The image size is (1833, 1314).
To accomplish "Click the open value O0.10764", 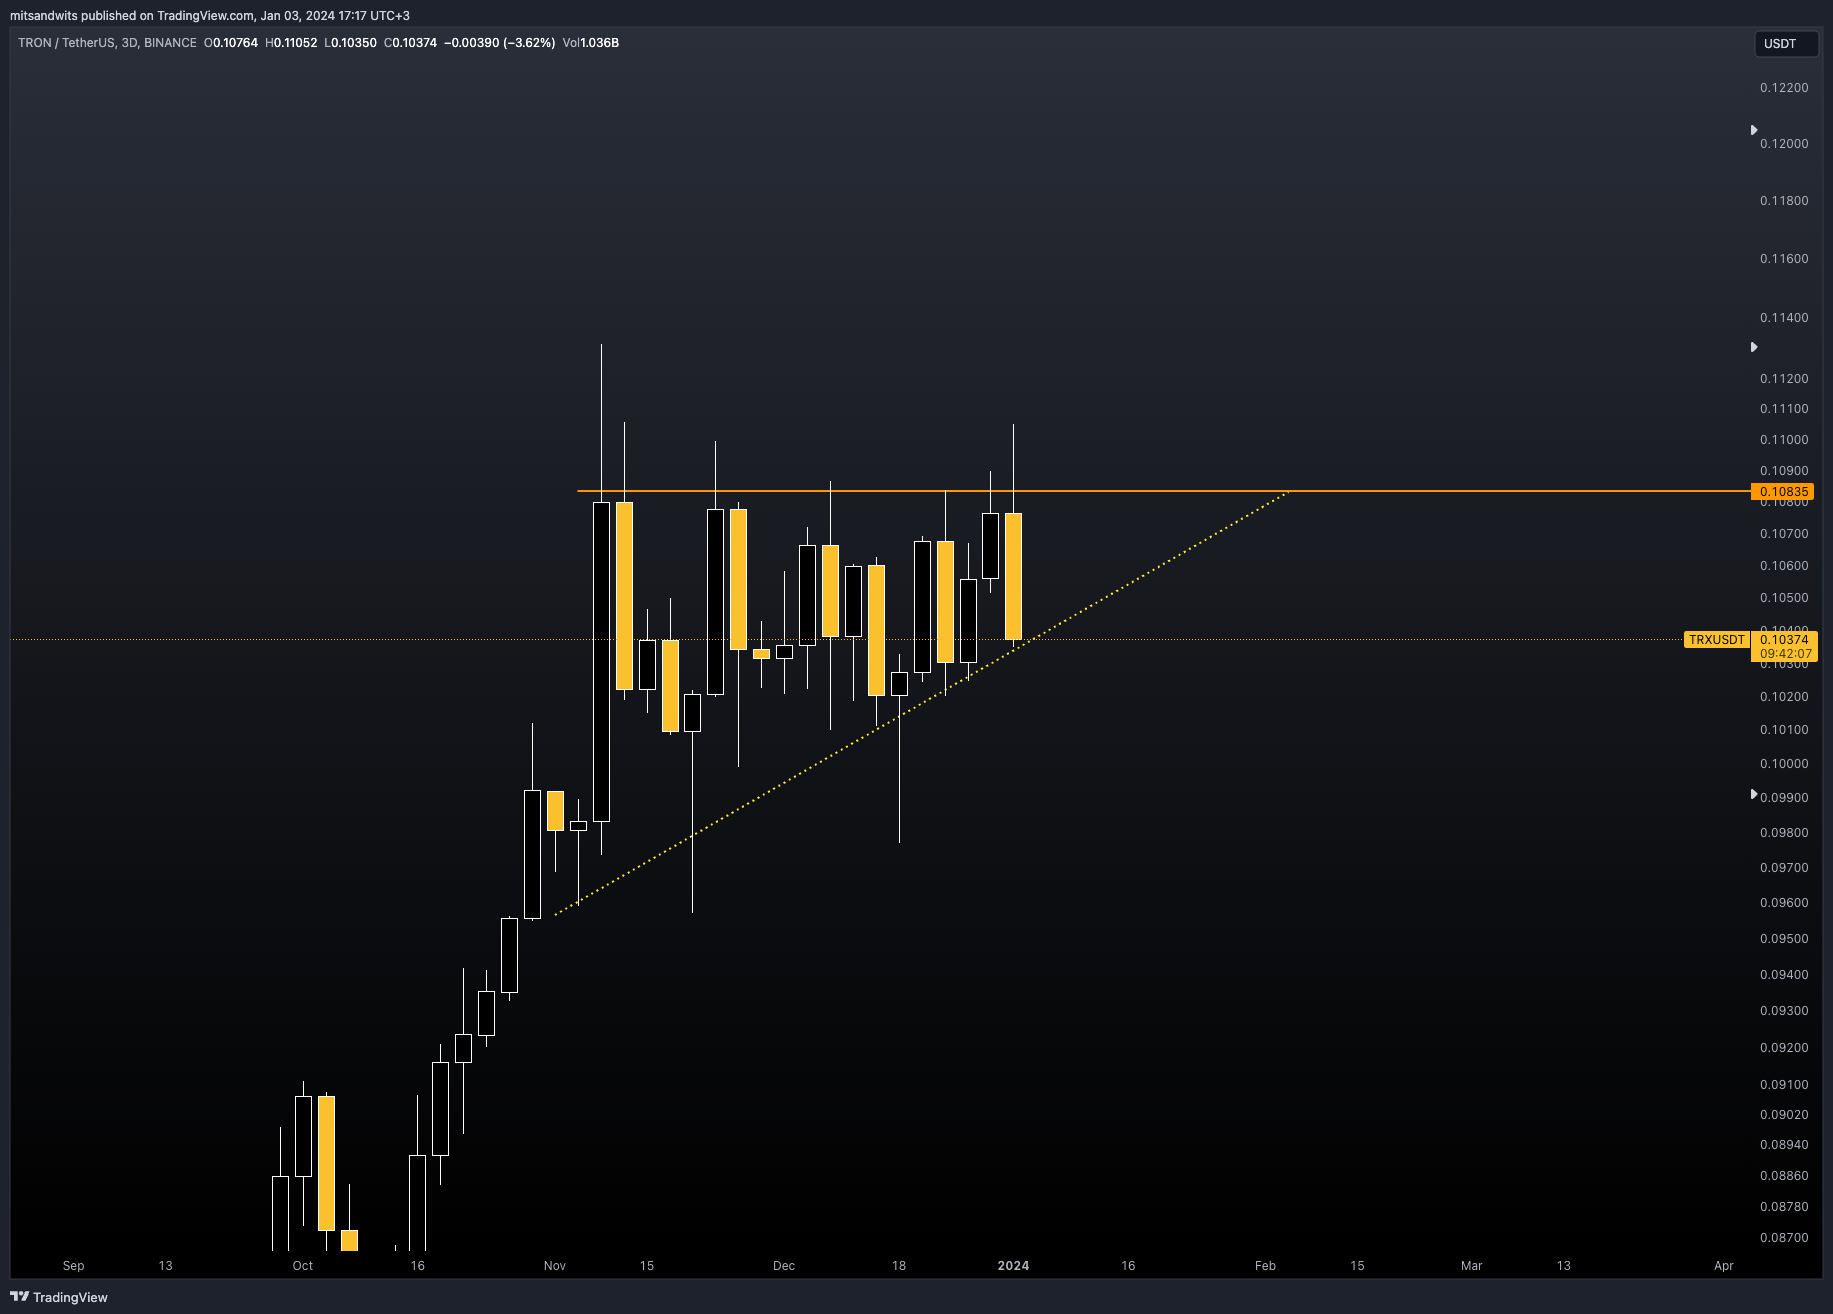I will [x=231, y=43].
